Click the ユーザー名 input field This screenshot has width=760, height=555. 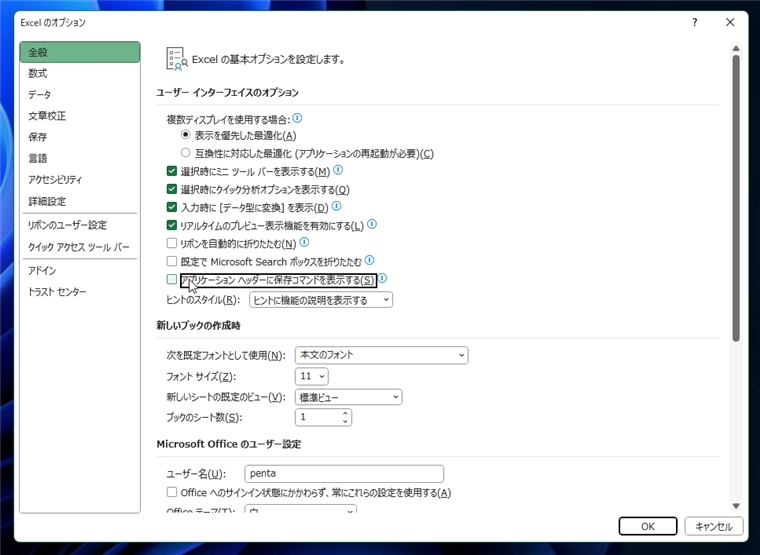click(x=344, y=474)
